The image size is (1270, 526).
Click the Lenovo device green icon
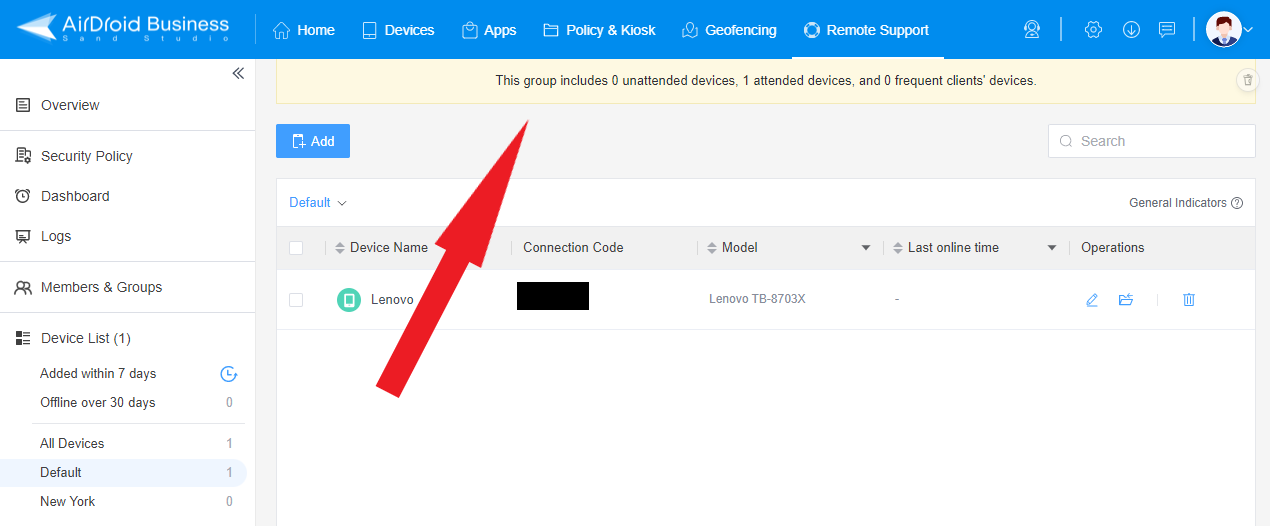pyautogui.click(x=349, y=299)
